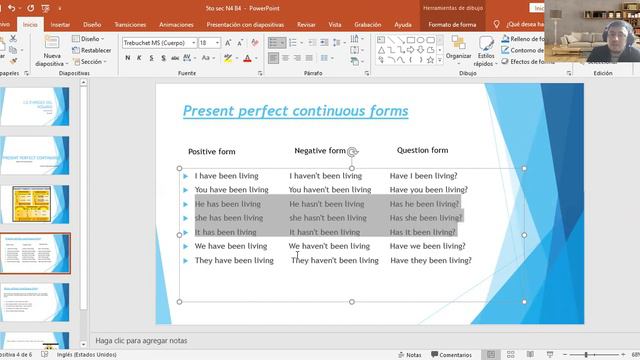
Task: Click the text highlight color swatch
Action: (x=228, y=58)
